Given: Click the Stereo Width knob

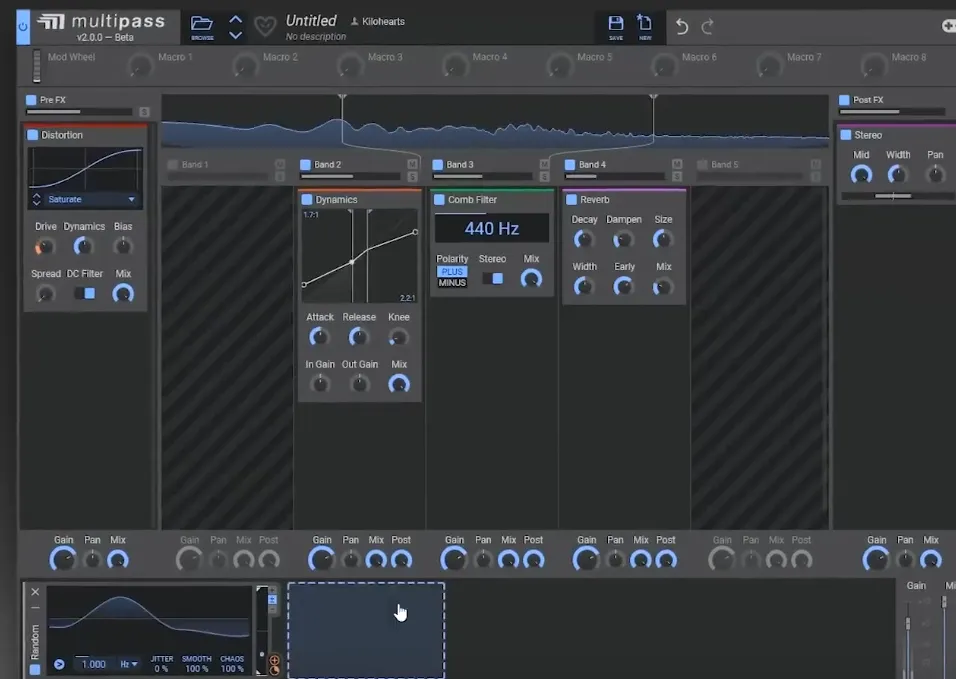Looking at the screenshot, I should 897,176.
